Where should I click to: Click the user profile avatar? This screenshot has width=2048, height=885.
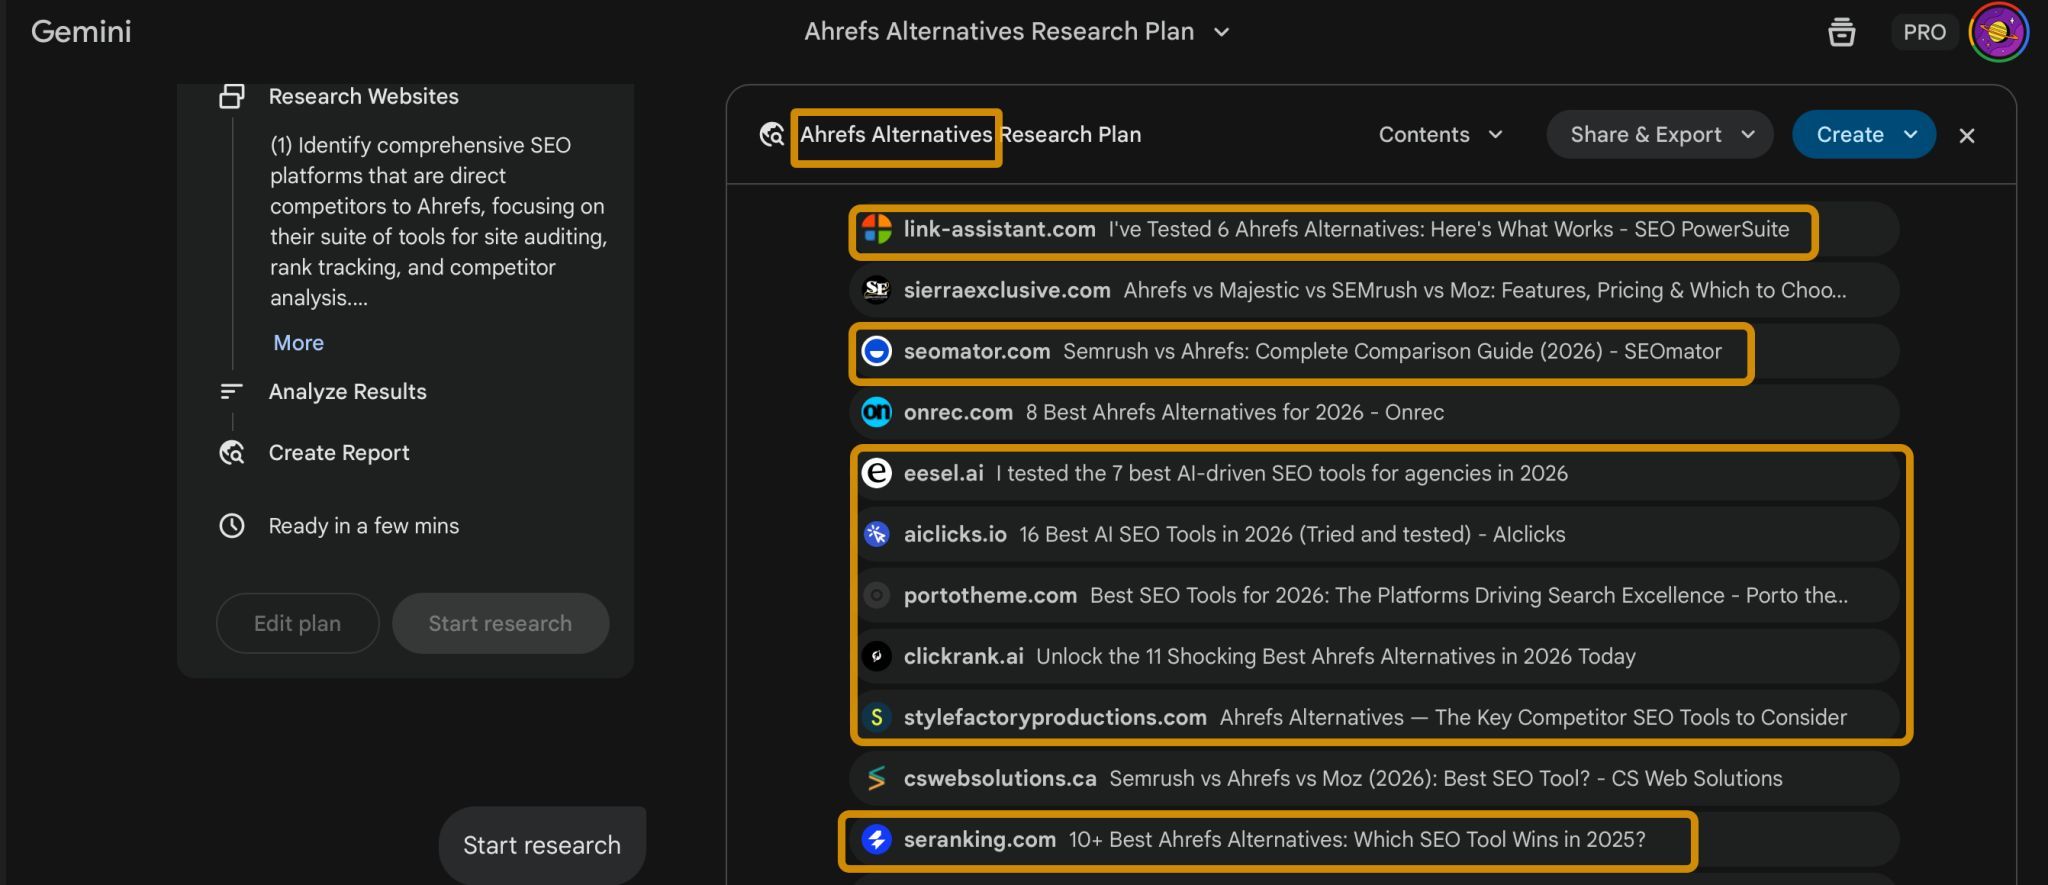tap(1997, 32)
